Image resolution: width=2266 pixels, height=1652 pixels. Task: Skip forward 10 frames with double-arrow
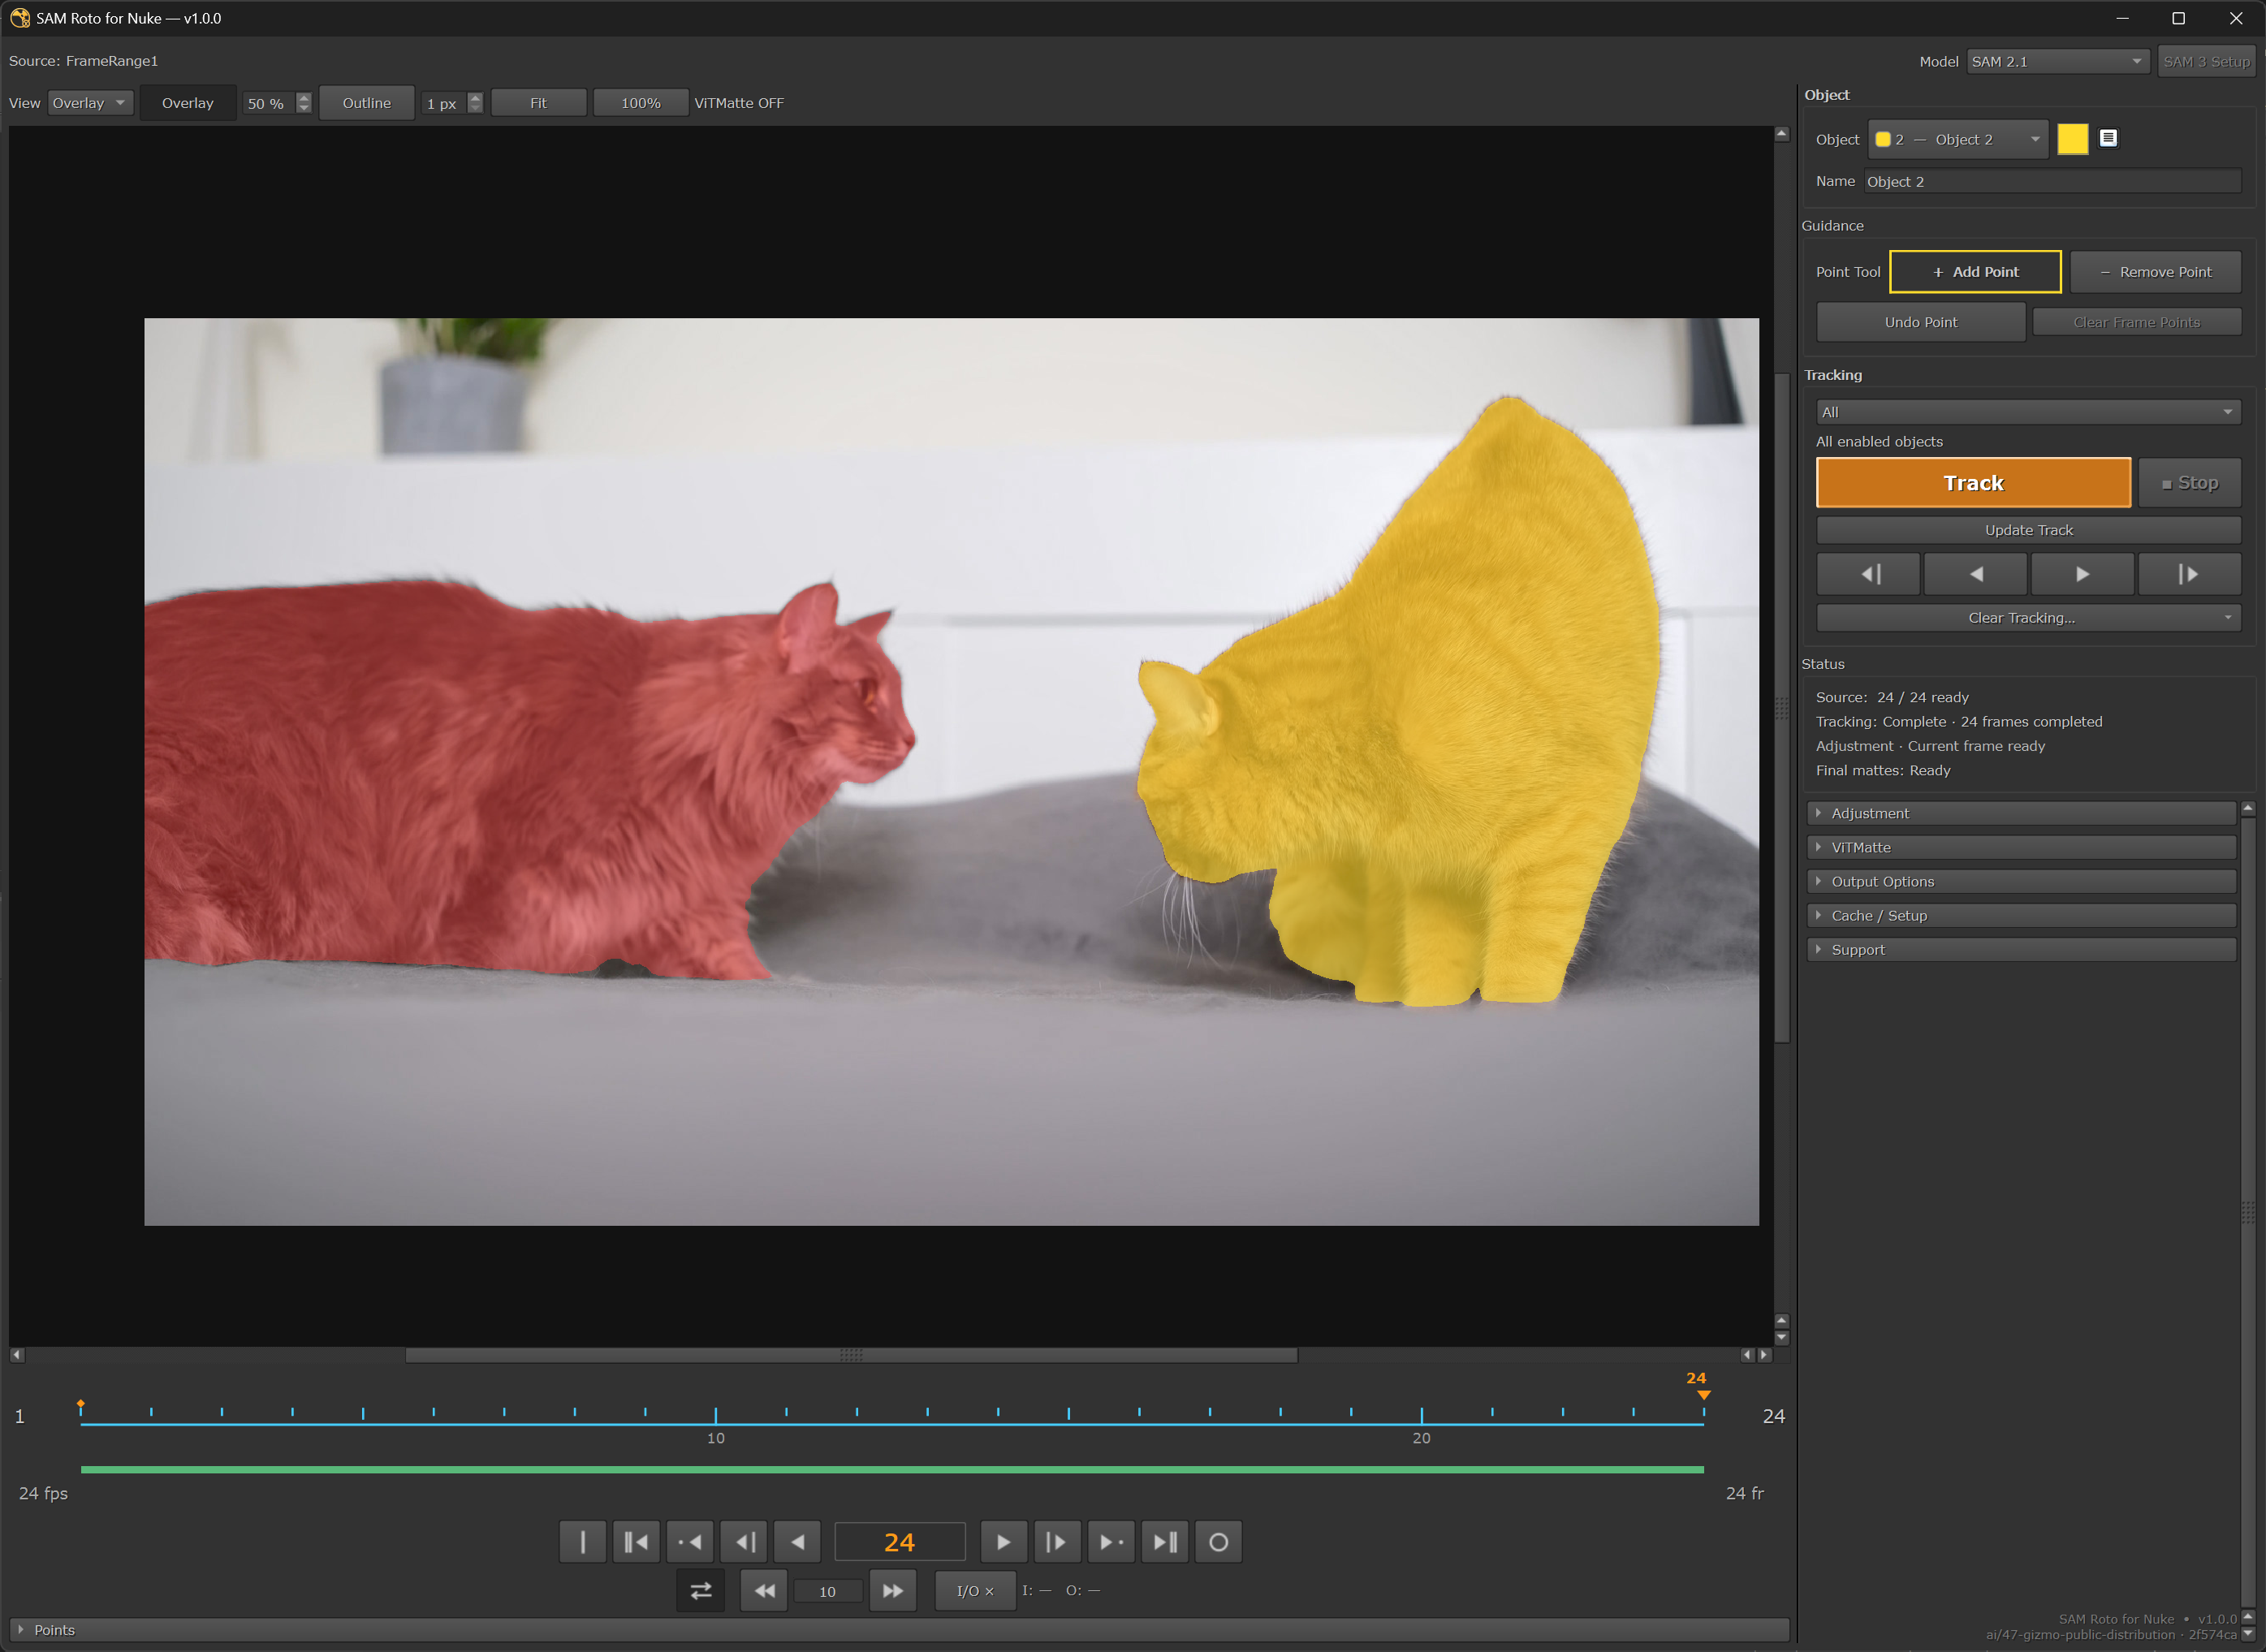tap(893, 1591)
